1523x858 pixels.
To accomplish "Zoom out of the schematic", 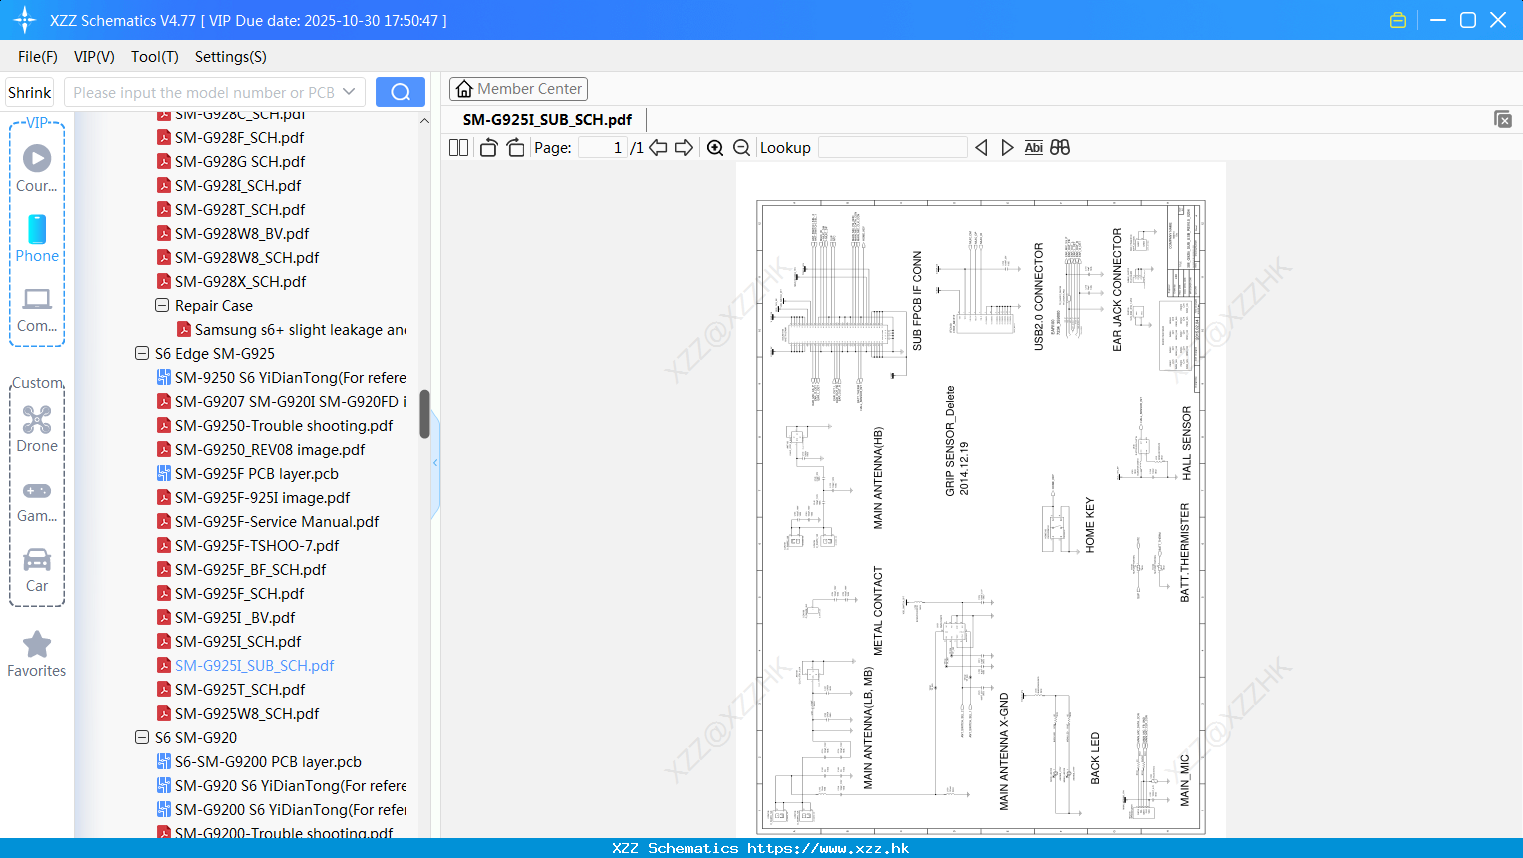I will pos(741,147).
